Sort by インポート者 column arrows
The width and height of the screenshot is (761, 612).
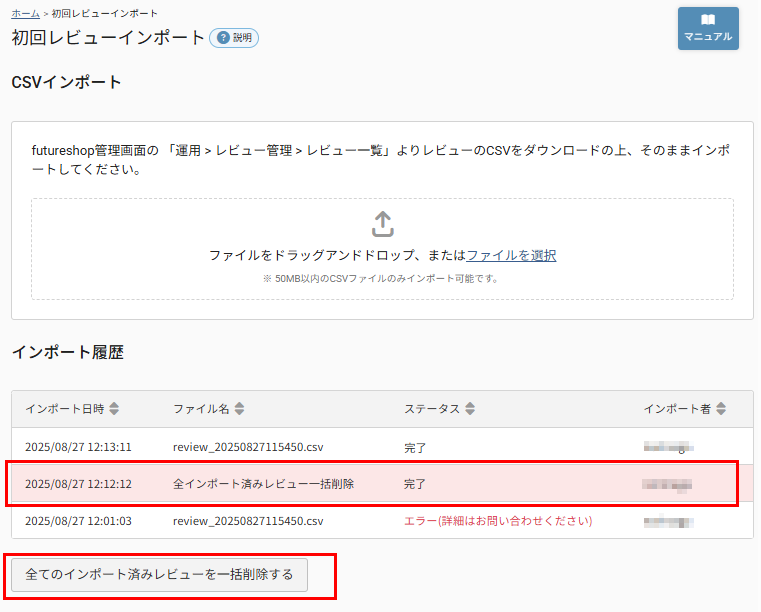tap(721, 409)
